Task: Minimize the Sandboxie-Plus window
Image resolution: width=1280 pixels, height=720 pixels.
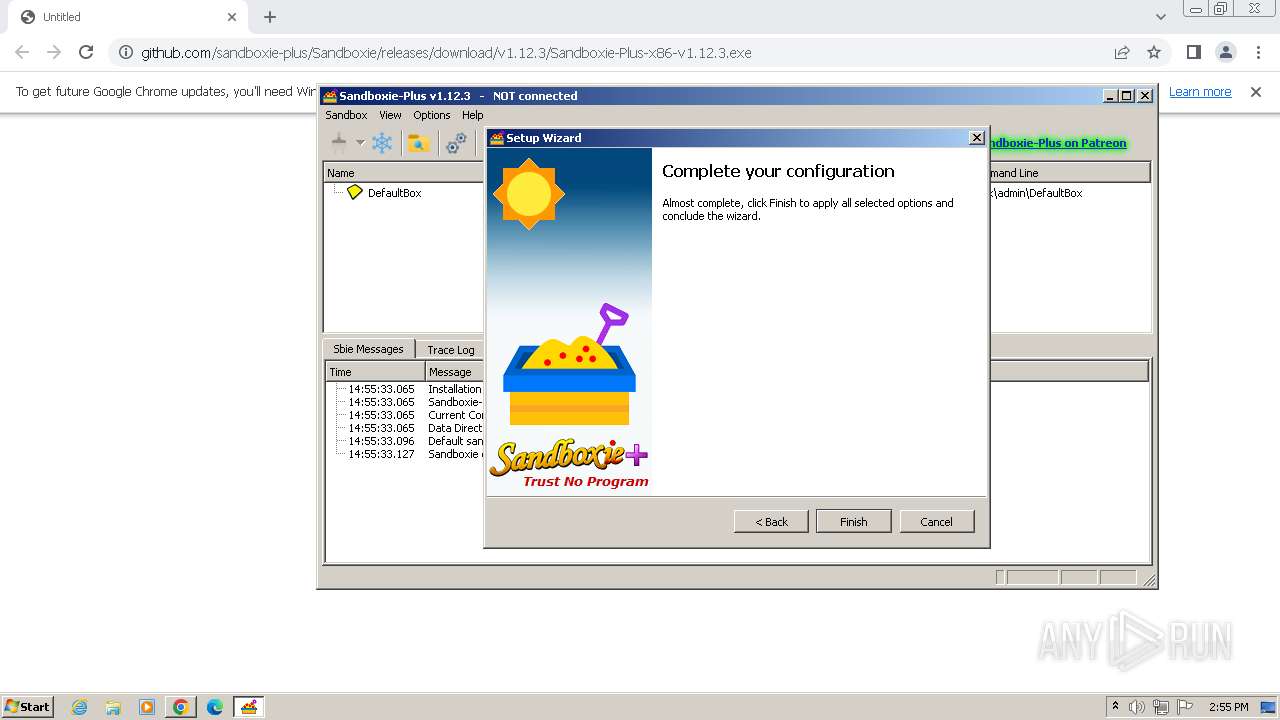Action: point(1110,96)
